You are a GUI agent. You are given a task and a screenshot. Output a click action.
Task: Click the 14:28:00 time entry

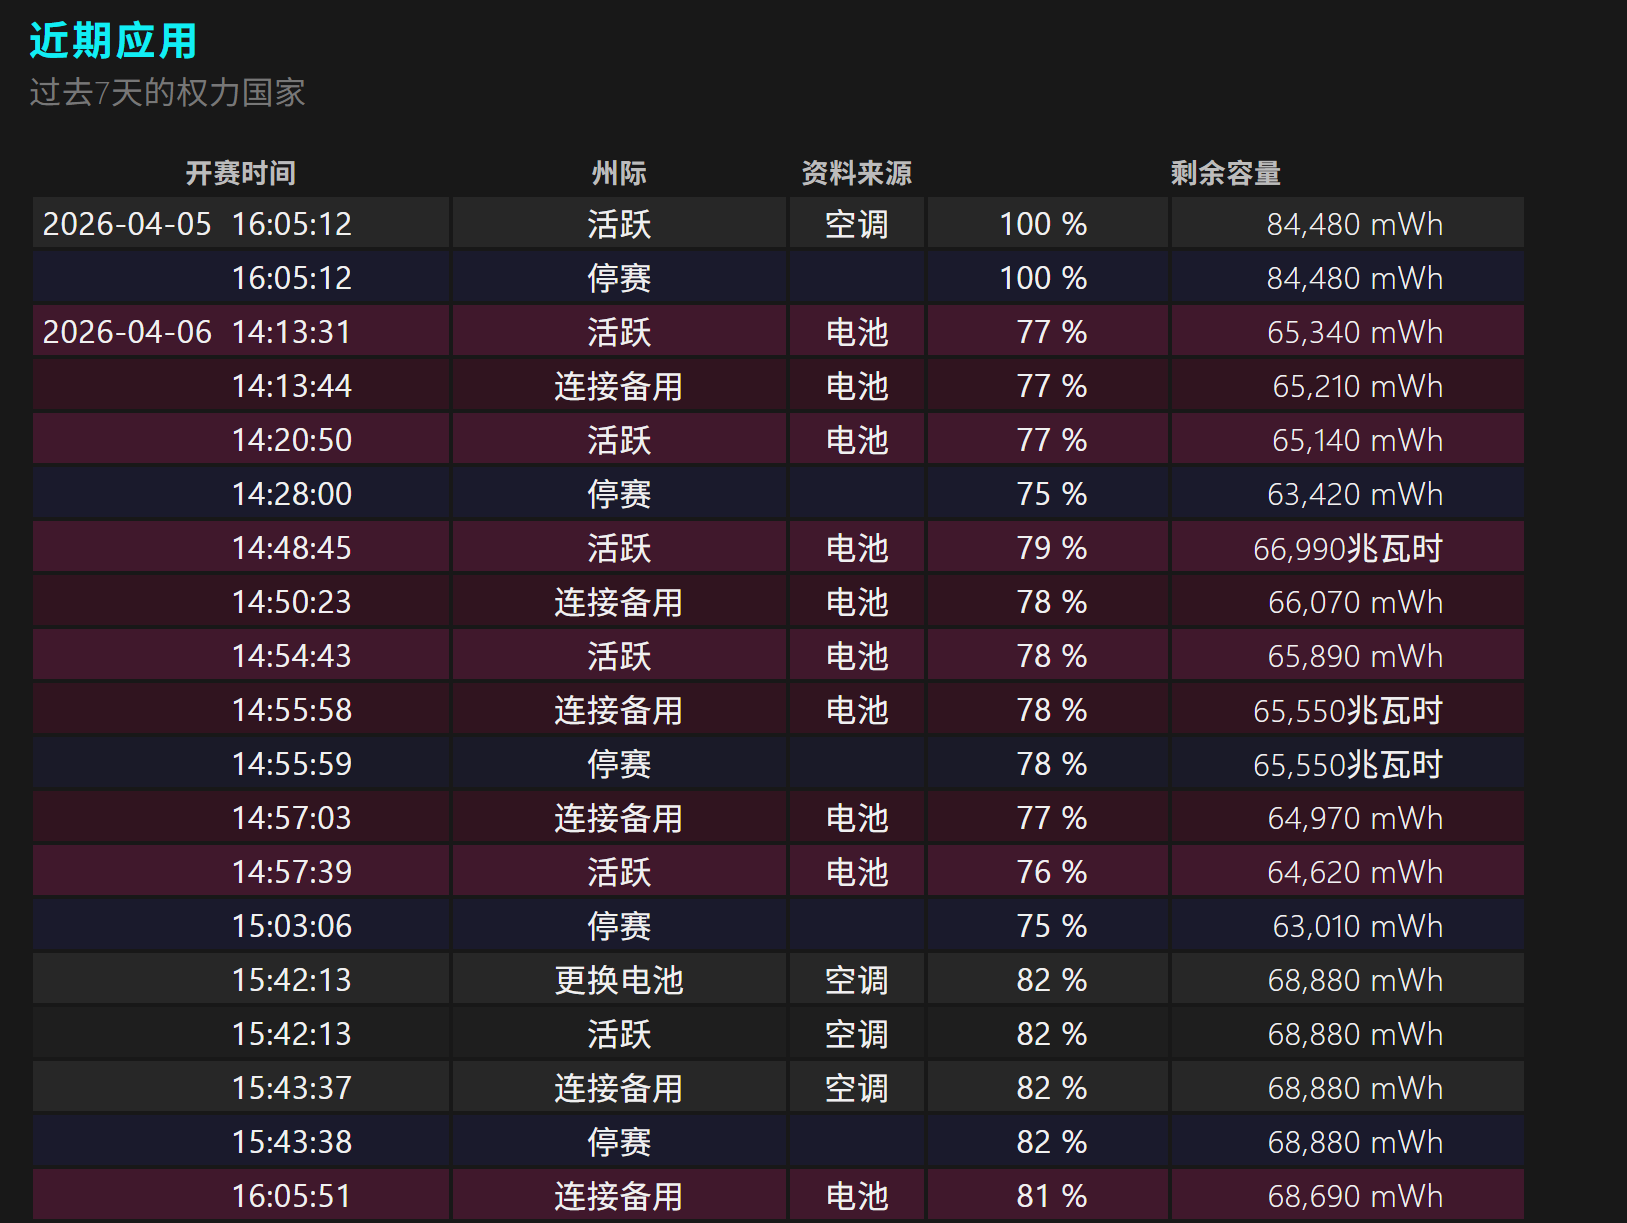point(292,494)
